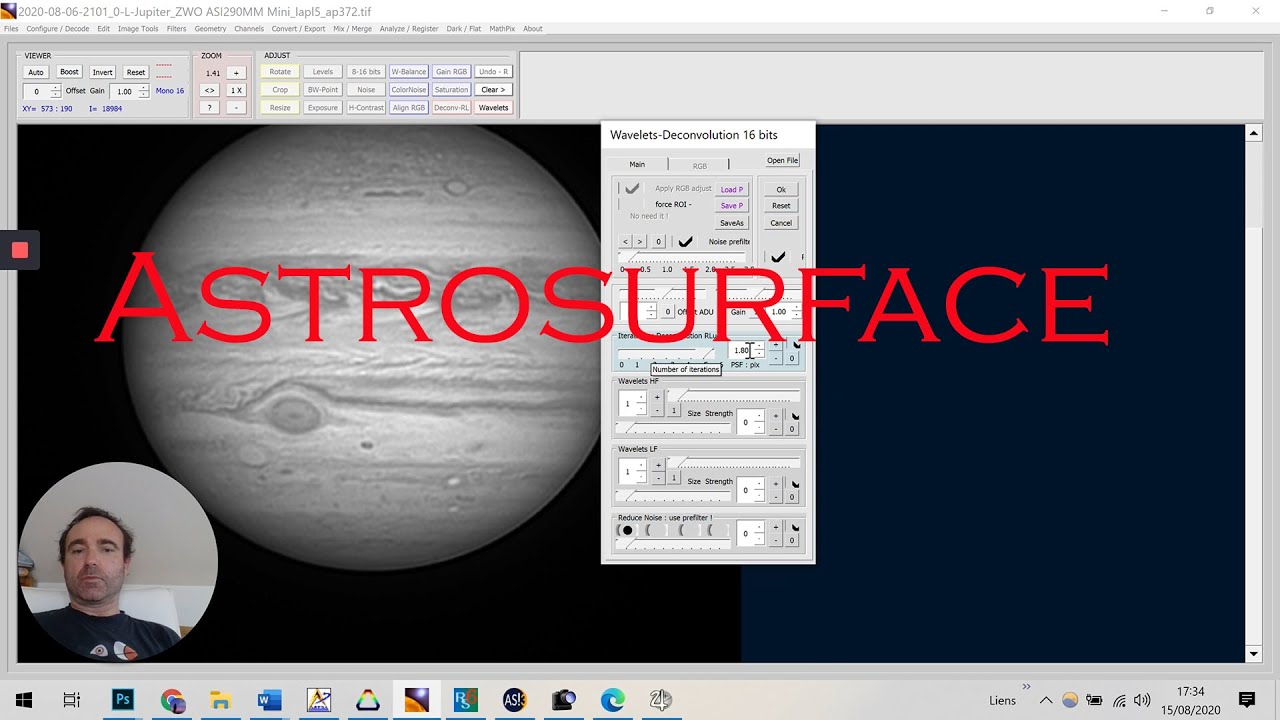The image size is (1280, 720).
Task: Click the <> fit button in ZOOM panel
Action: 210,90
